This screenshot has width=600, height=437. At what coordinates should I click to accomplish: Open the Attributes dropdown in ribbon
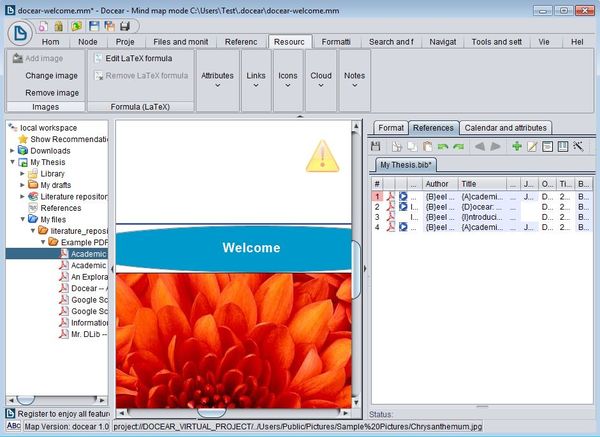pyautogui.click(x=217, y=80)
